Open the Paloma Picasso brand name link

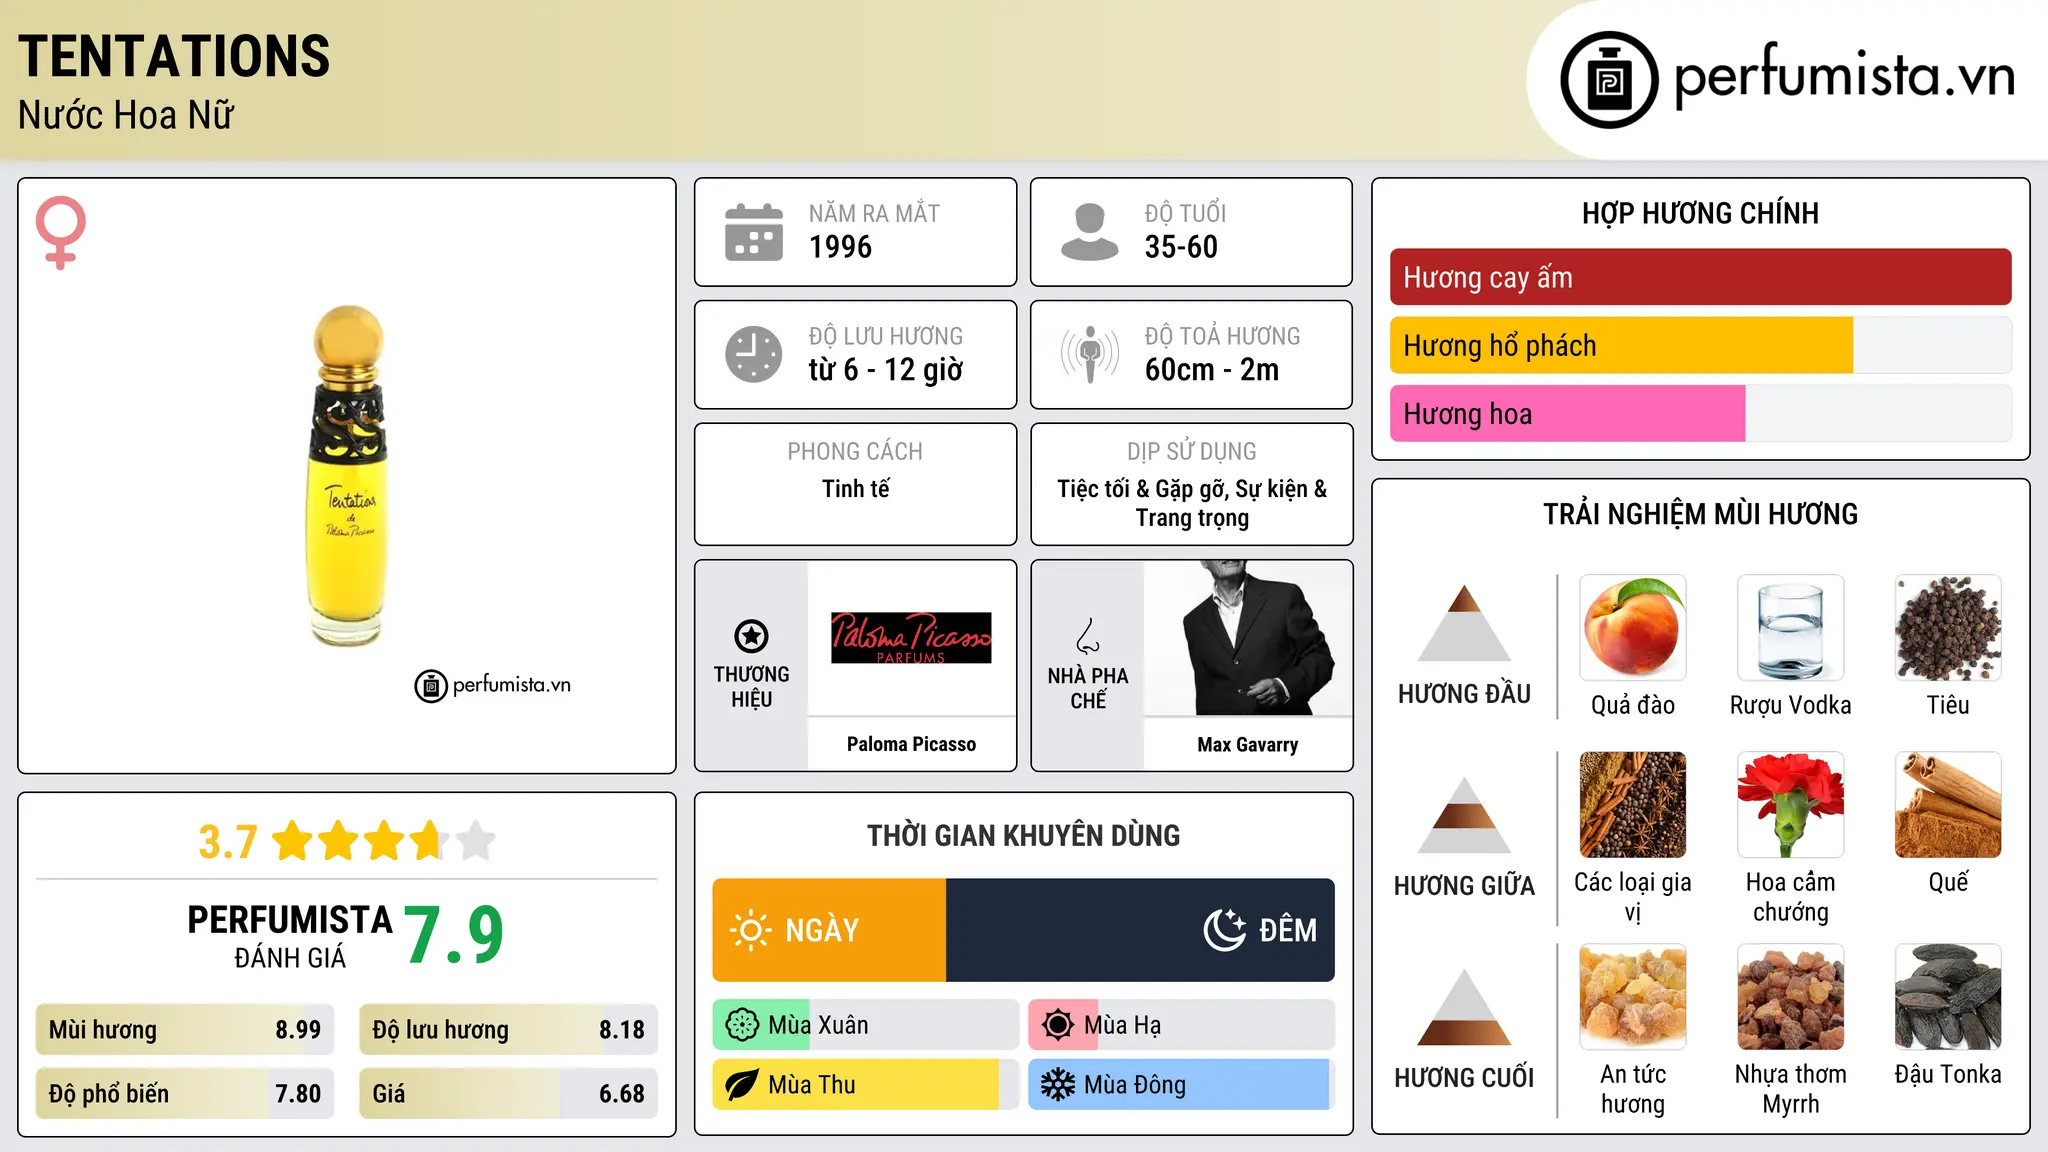point(911,744)
